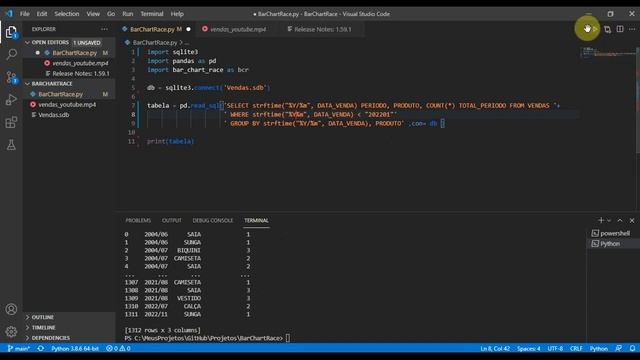Run the Python file with play button

(594, 29)
